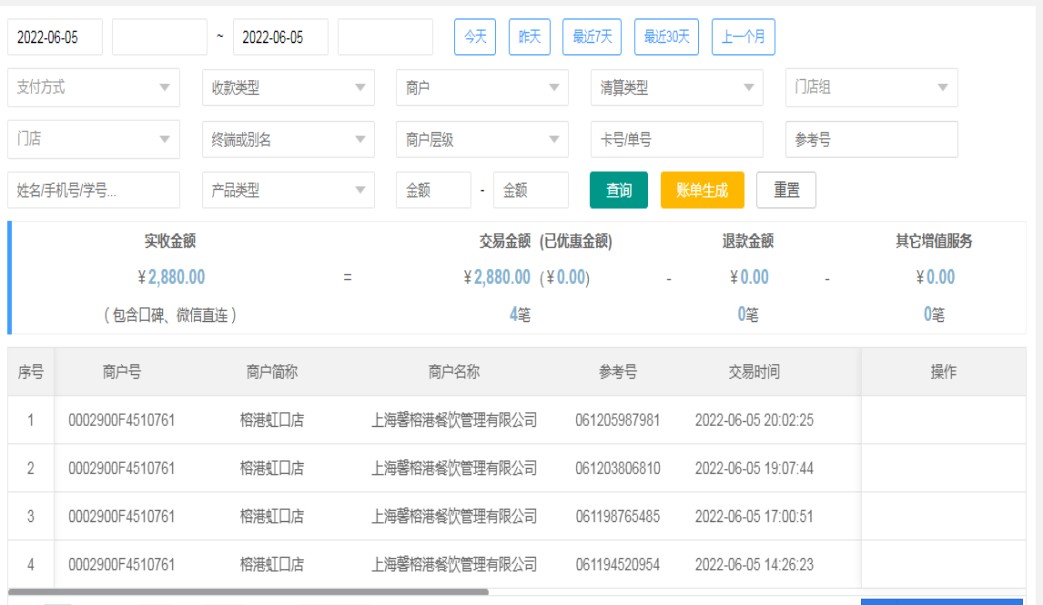The height and width of the screenshot is (605, 1043).
Task: Open the 终端或别名 dropdown
Action: 288,140
